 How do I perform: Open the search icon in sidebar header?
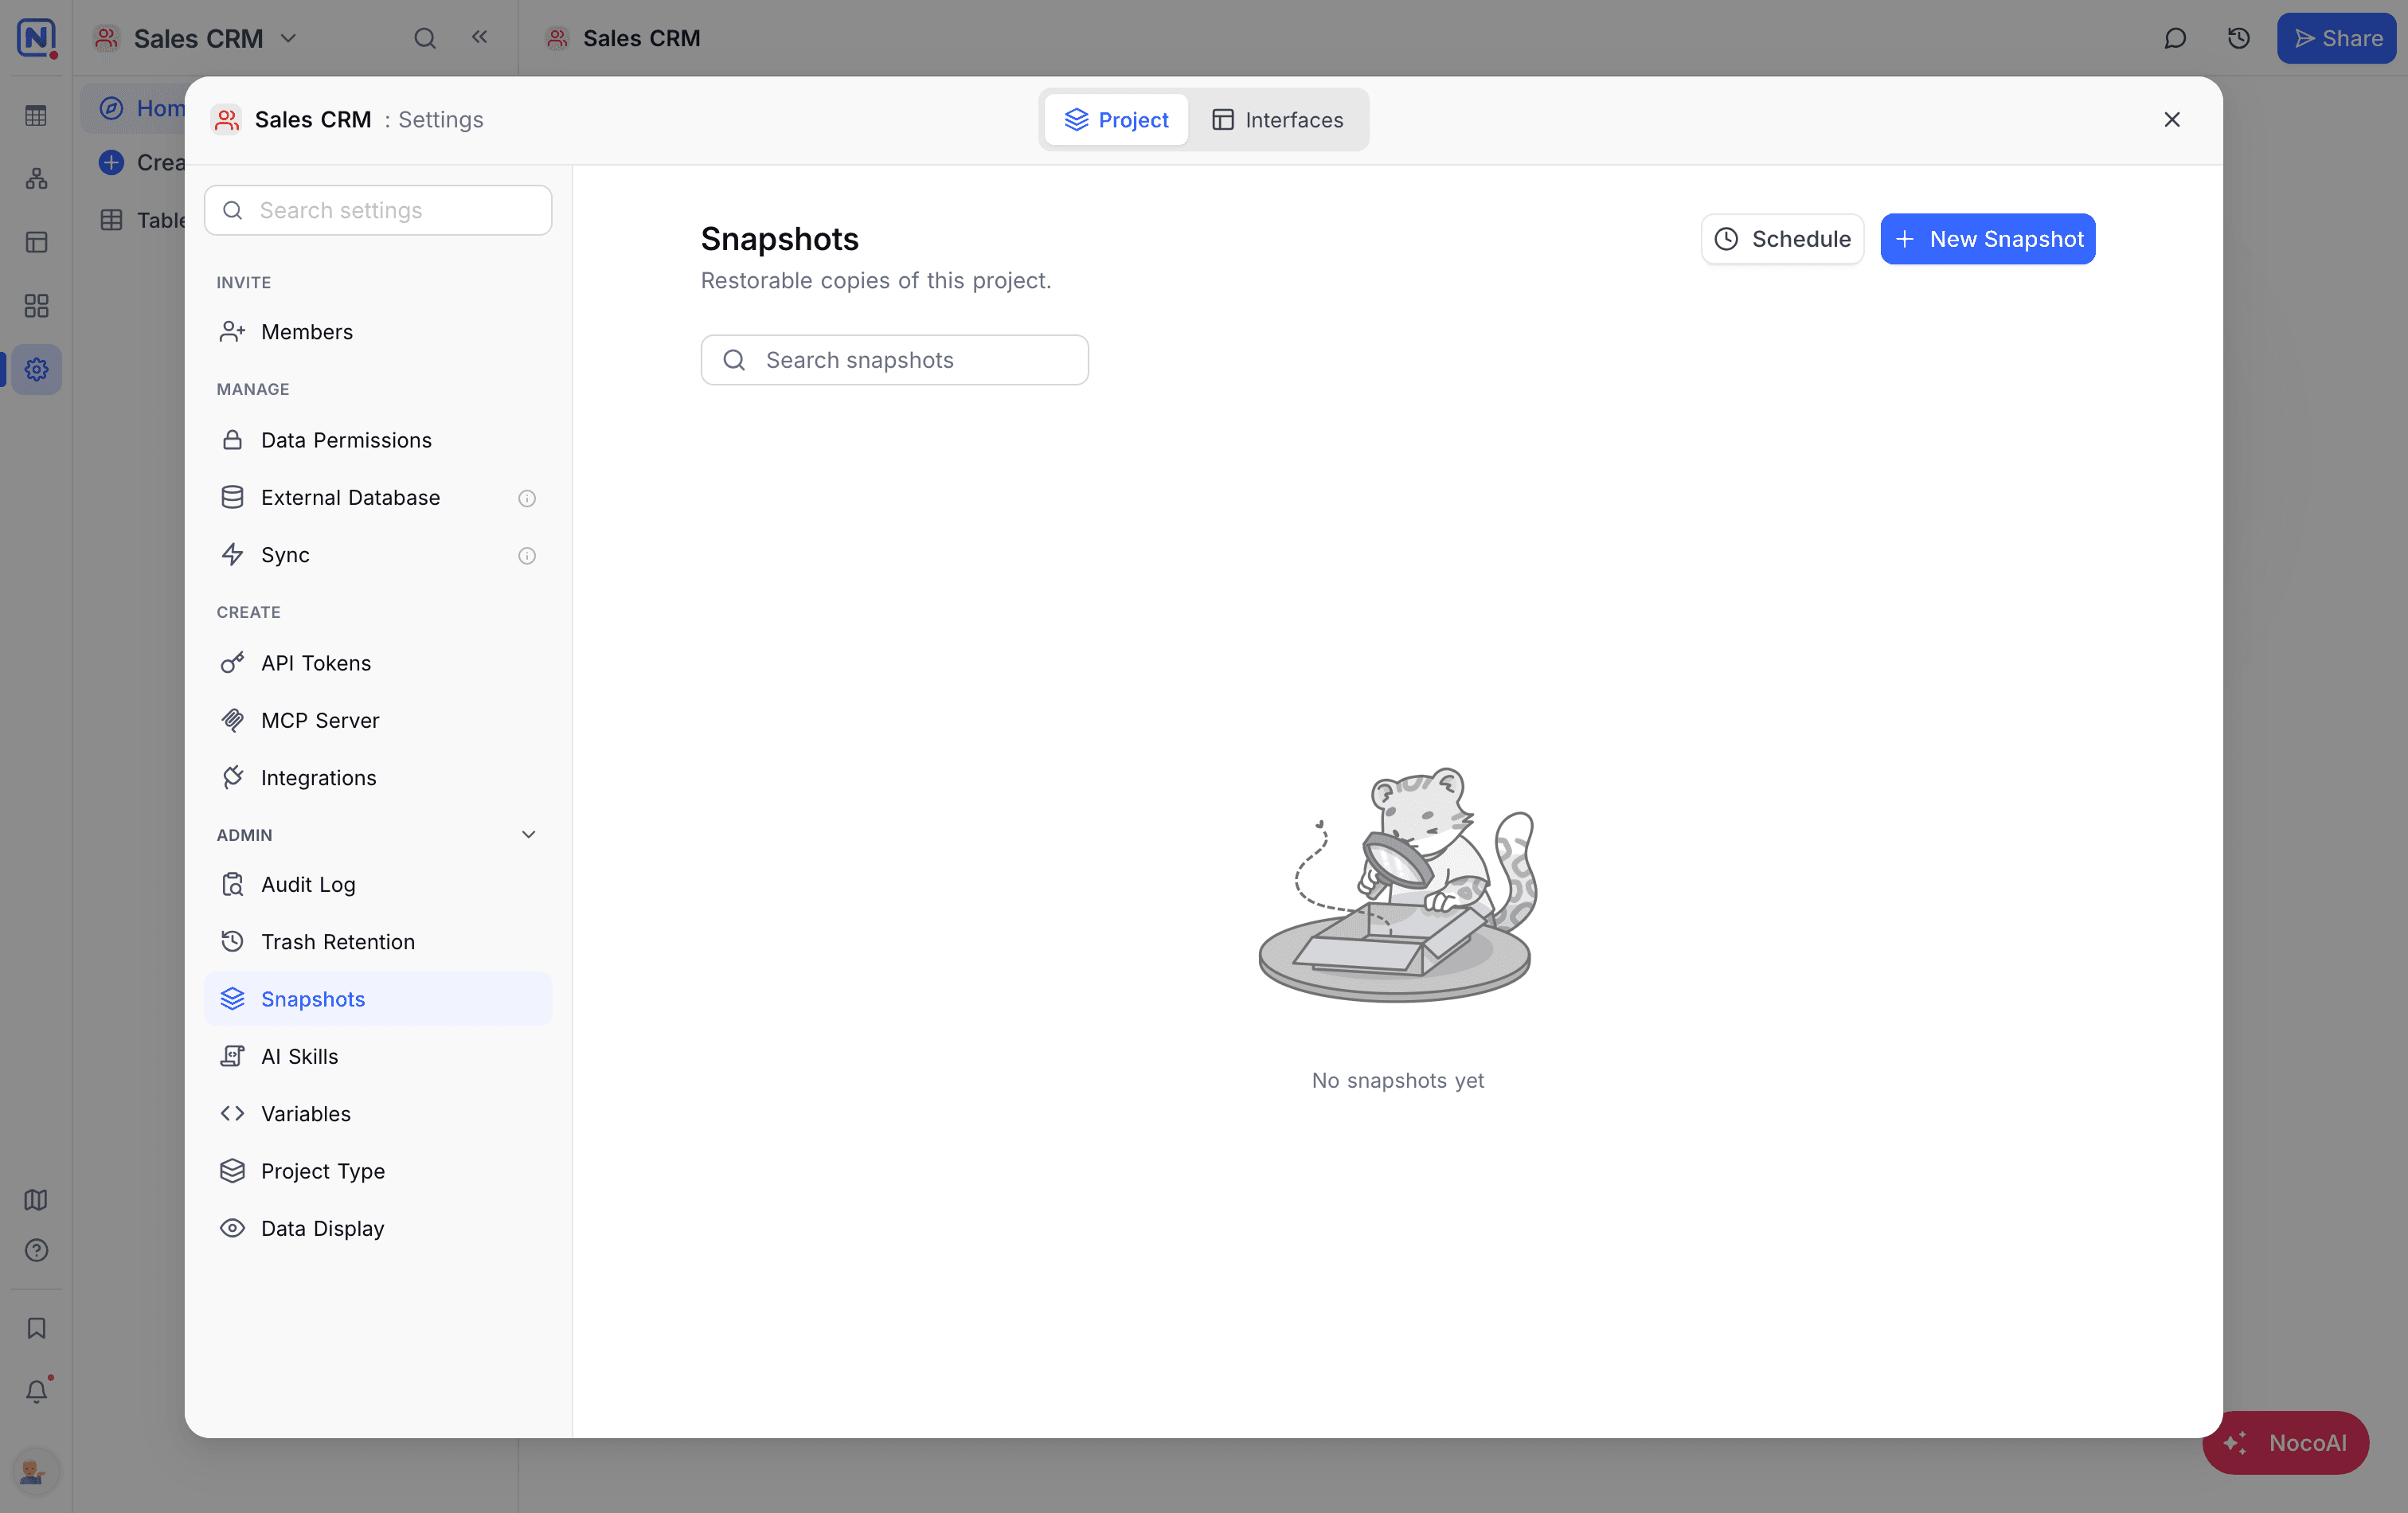coord(425,38)
